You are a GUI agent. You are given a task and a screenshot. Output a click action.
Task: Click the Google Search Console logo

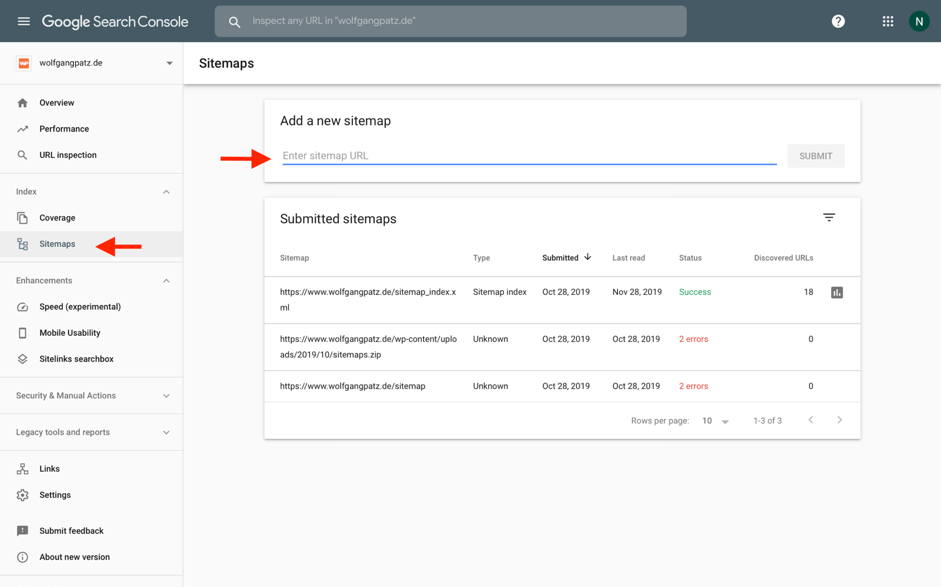115,22
